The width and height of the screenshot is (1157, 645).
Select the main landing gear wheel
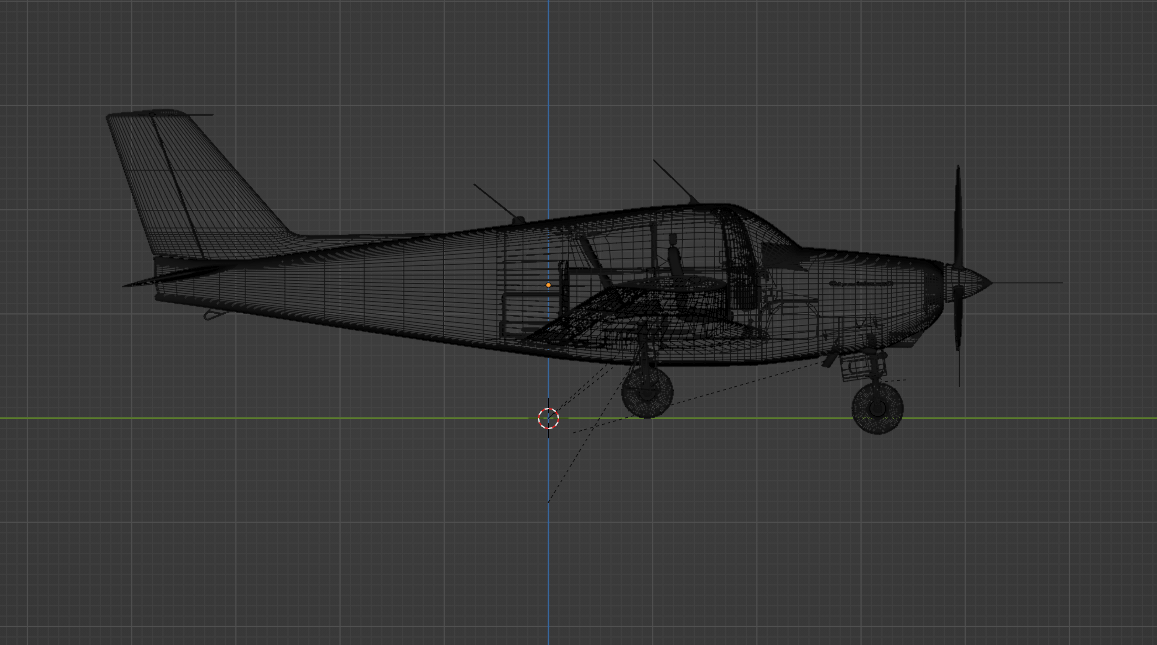coord(647,392)
